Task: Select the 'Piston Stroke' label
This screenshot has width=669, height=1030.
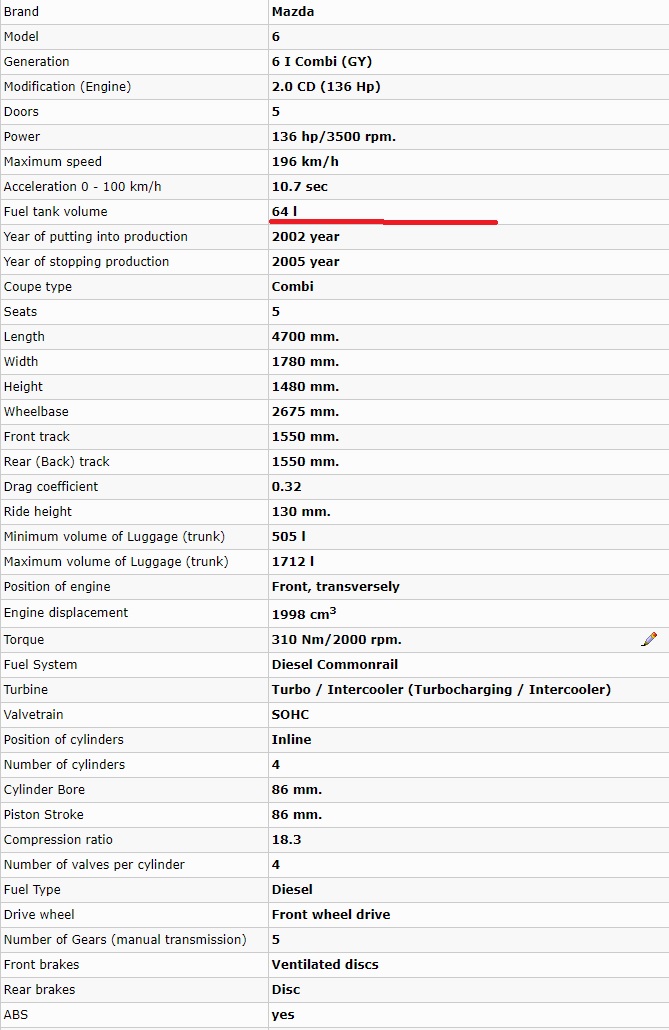Action: tap(43, 815)
